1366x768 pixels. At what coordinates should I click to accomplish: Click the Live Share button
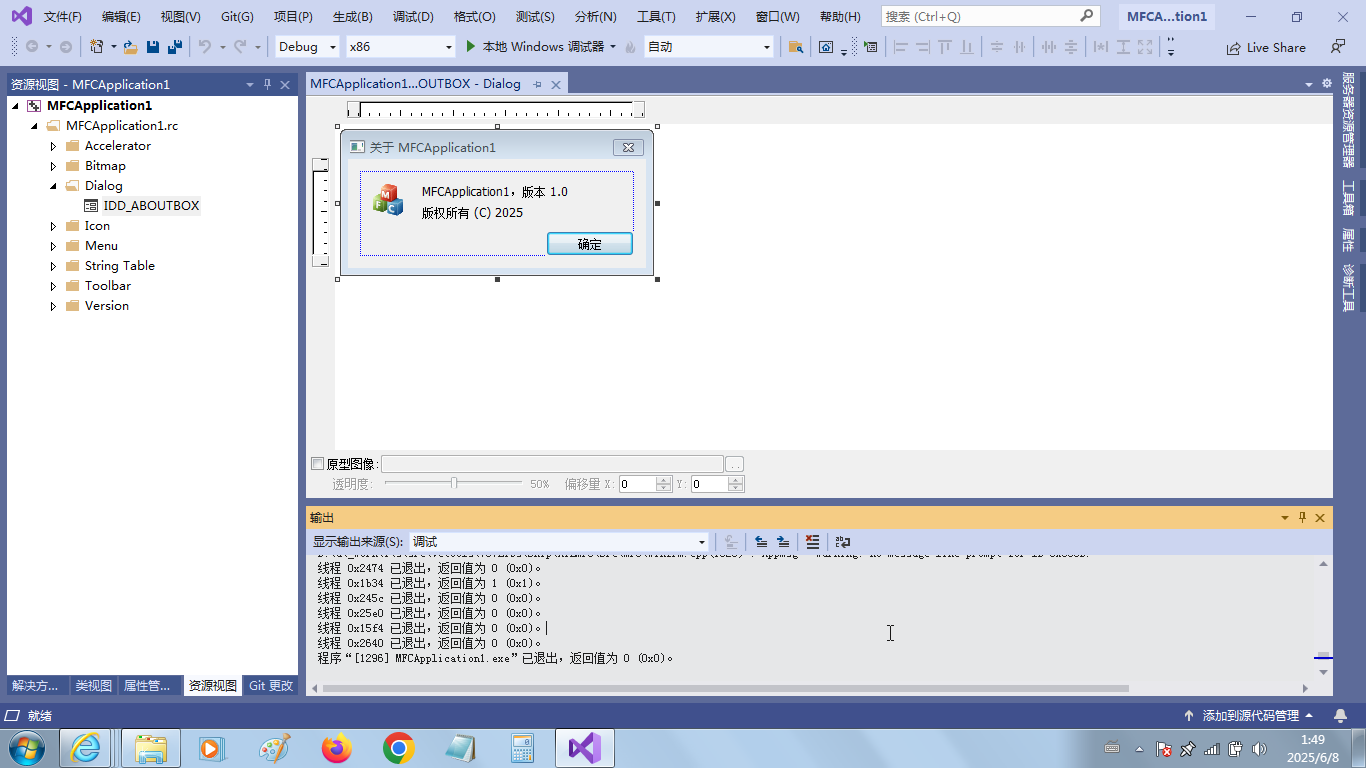pos(1266,47)
